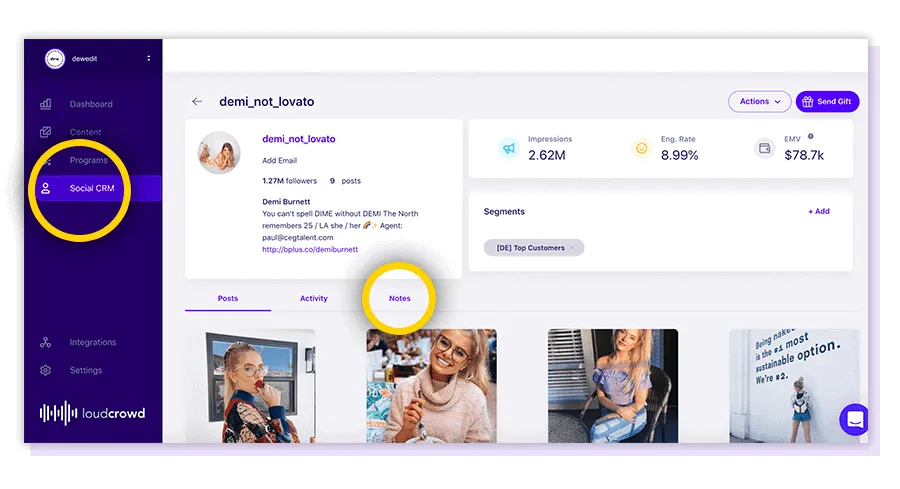Click + Add in Segments

[818, 211]
